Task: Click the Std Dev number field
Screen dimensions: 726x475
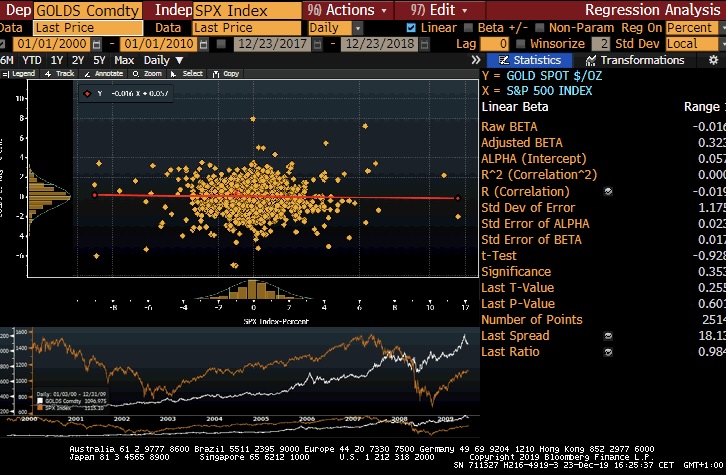Action: point(601,44)
